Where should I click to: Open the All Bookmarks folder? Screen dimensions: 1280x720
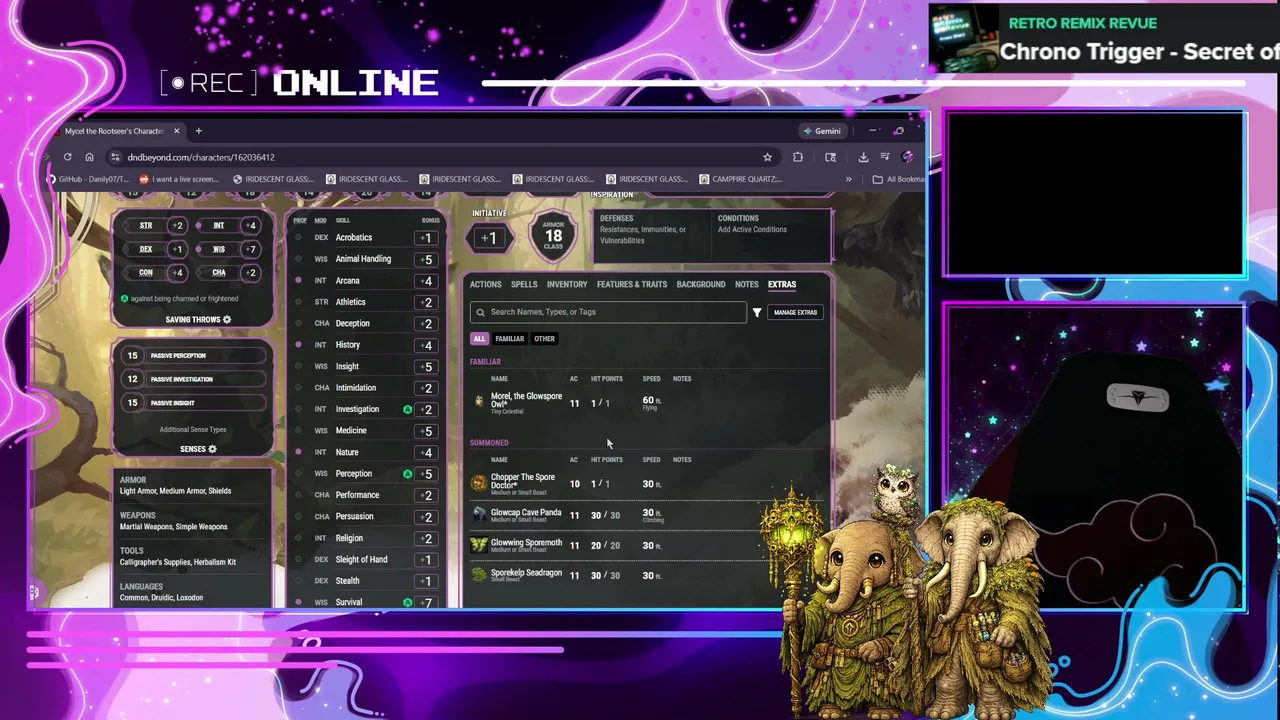coord(898,179)
